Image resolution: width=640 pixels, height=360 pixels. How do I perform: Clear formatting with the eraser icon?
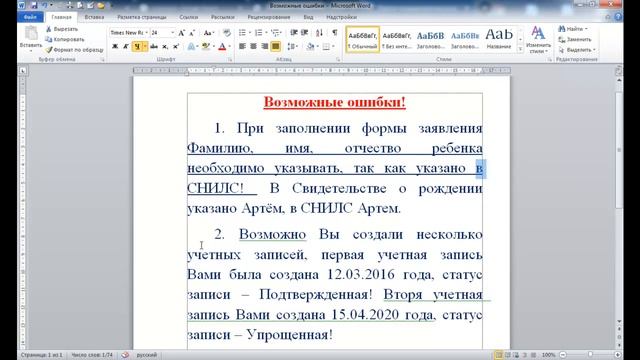(x=227, y=33)
